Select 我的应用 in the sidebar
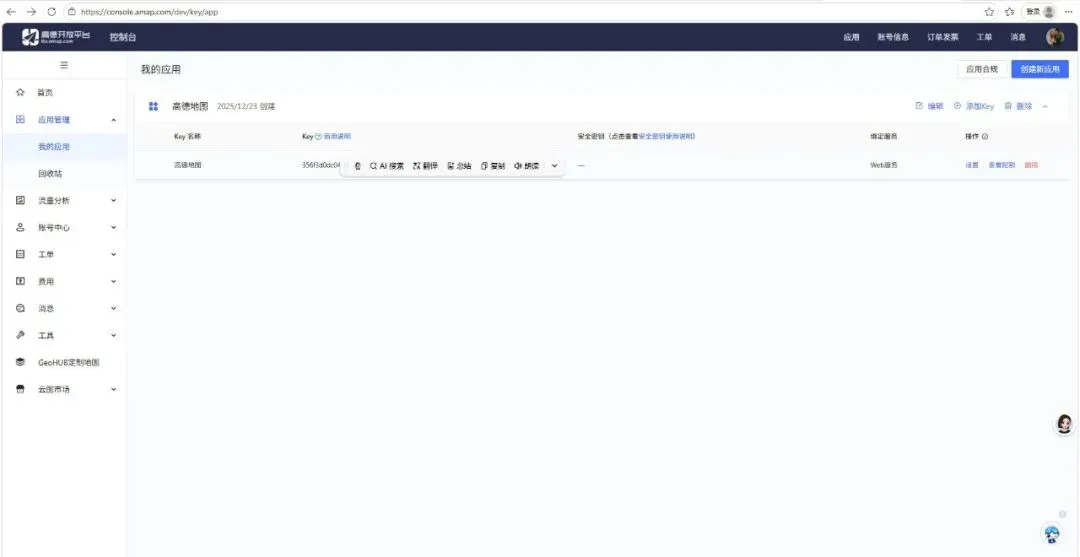Screen dimensions: 1080x557 tap(54, 147)
